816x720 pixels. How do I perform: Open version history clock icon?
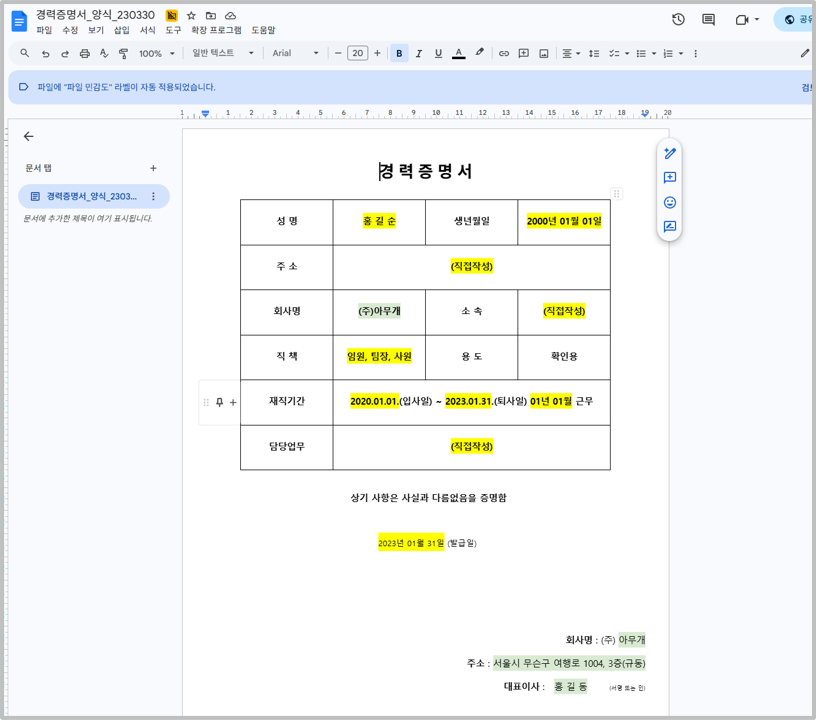(678, 20)
